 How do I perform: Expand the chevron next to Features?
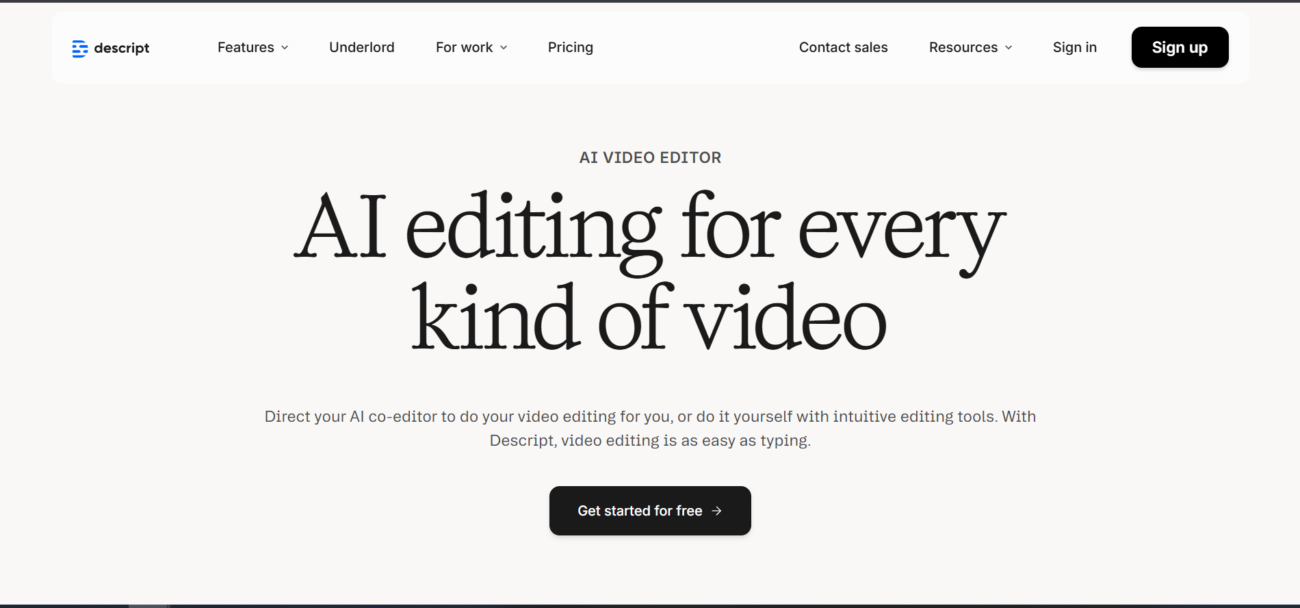(285, 48)
